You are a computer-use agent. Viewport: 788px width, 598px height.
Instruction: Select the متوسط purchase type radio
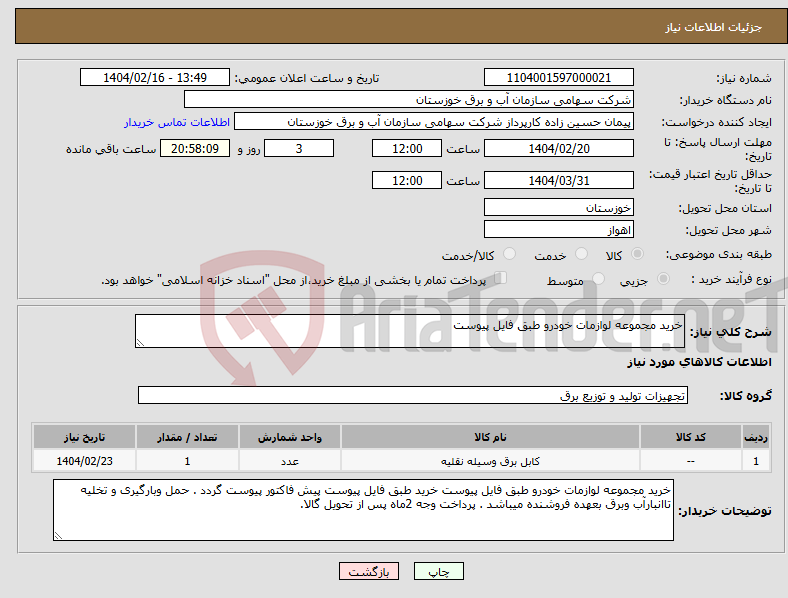(x=598, y=278)
